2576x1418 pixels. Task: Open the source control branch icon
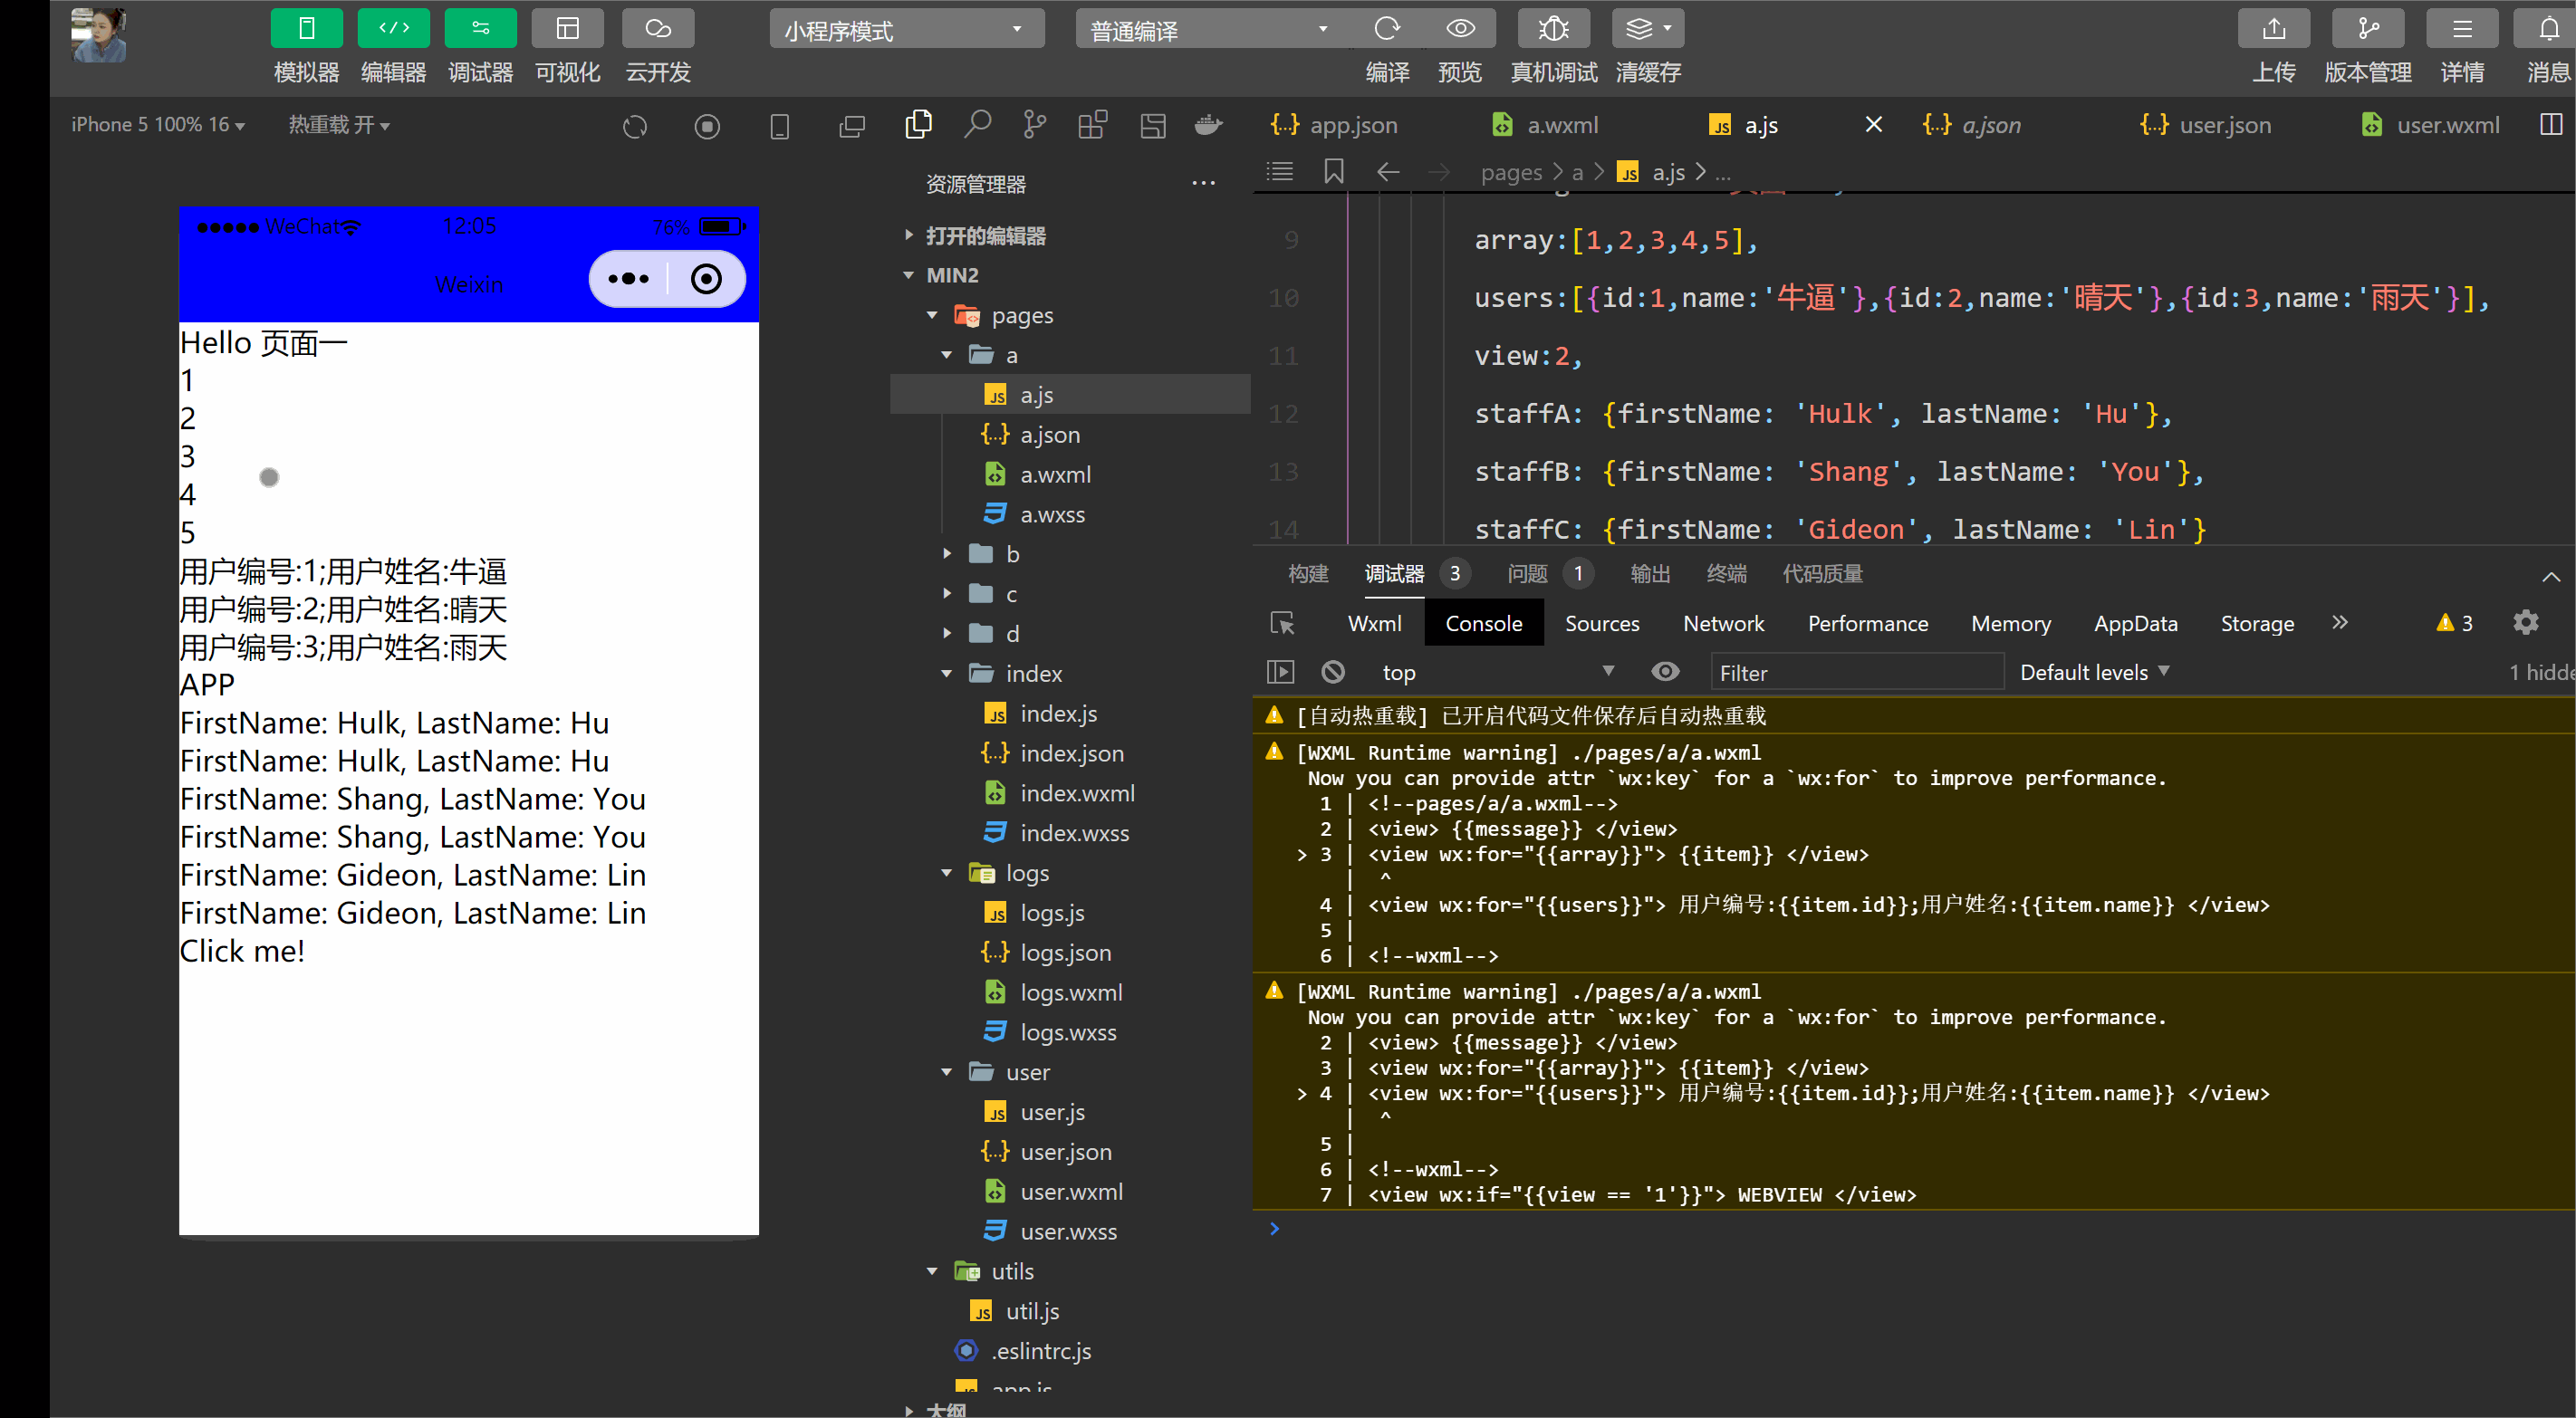[1035, 125]
